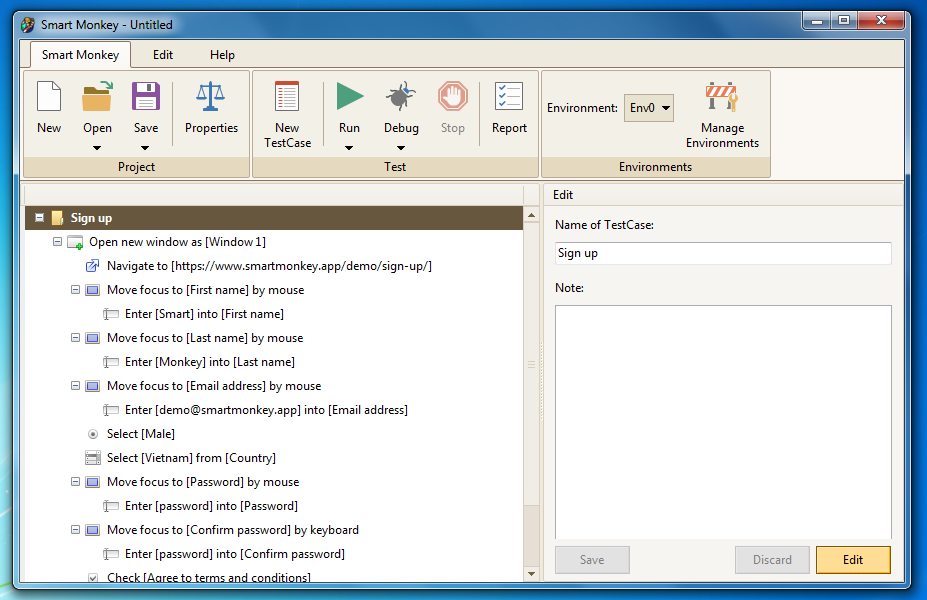Open project Properties scales icon
Viewport: 927px width, 600px height.
coord(210,96)
